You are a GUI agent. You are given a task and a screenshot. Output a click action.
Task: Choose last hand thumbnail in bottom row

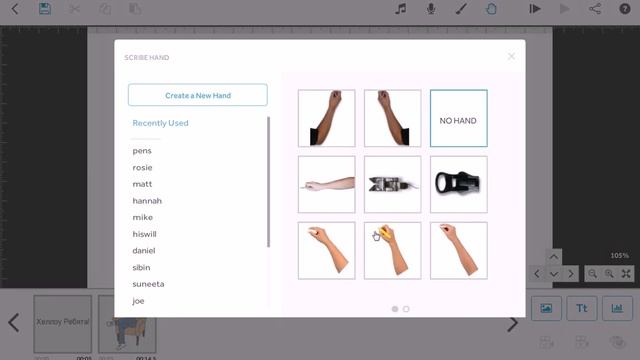[458, 251]
